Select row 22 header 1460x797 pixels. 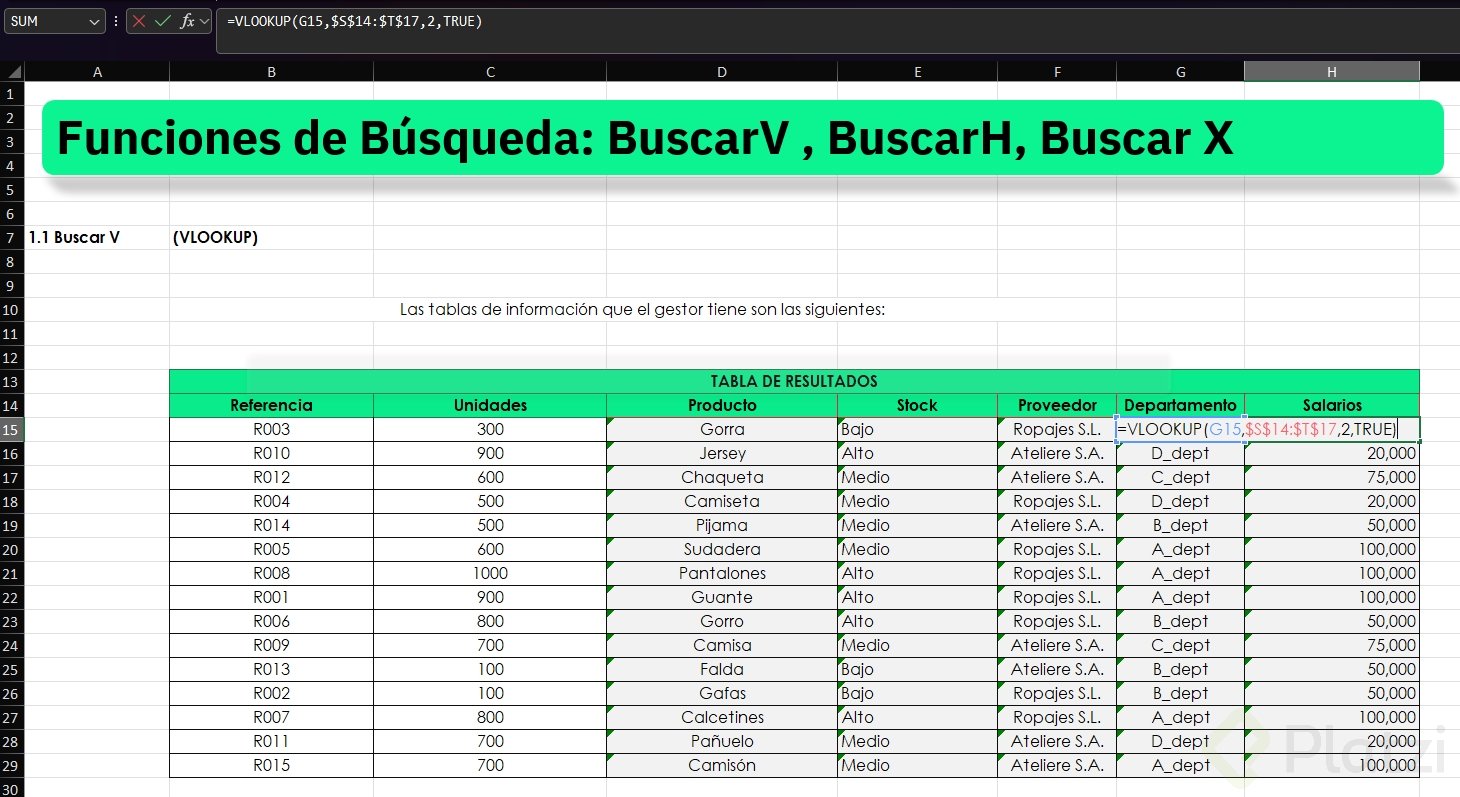click(12, 597)
